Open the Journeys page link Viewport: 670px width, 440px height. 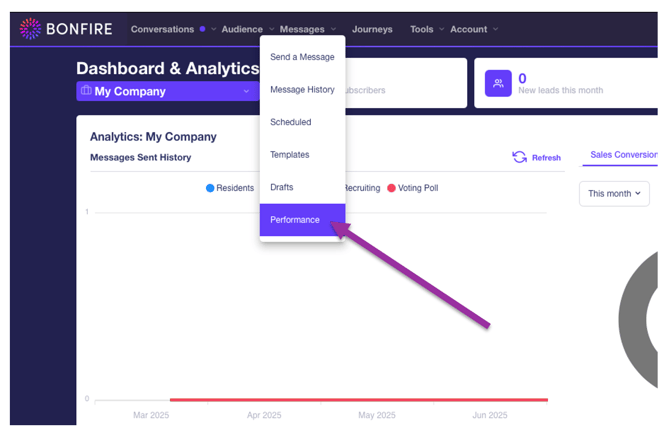tap(372, 29)
